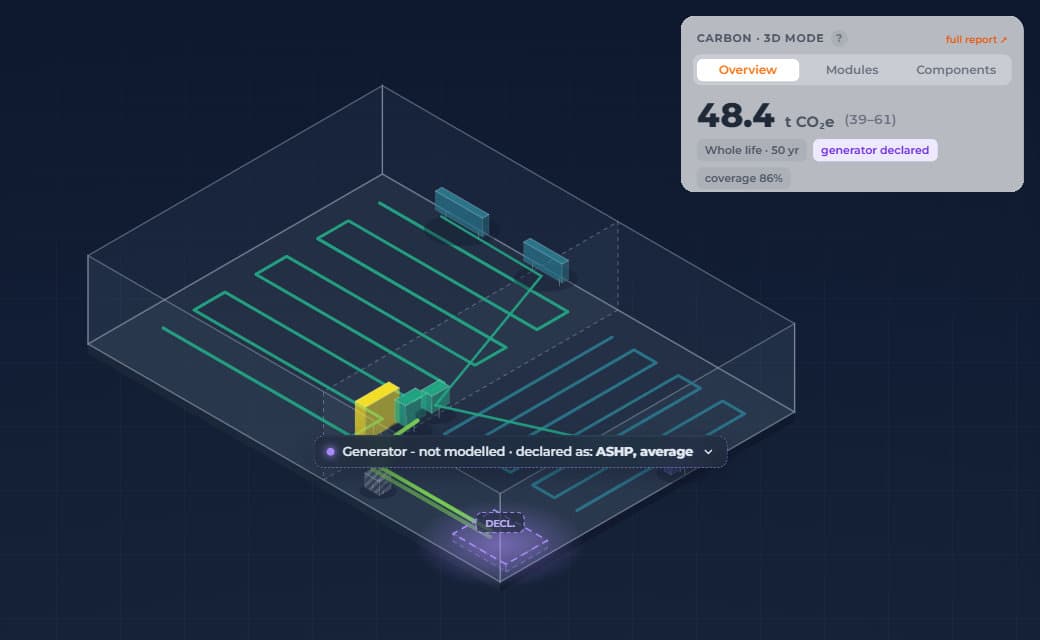Switch to the Overview tab
Viewport: 1040px width, 640px height.
click(748, 70)
